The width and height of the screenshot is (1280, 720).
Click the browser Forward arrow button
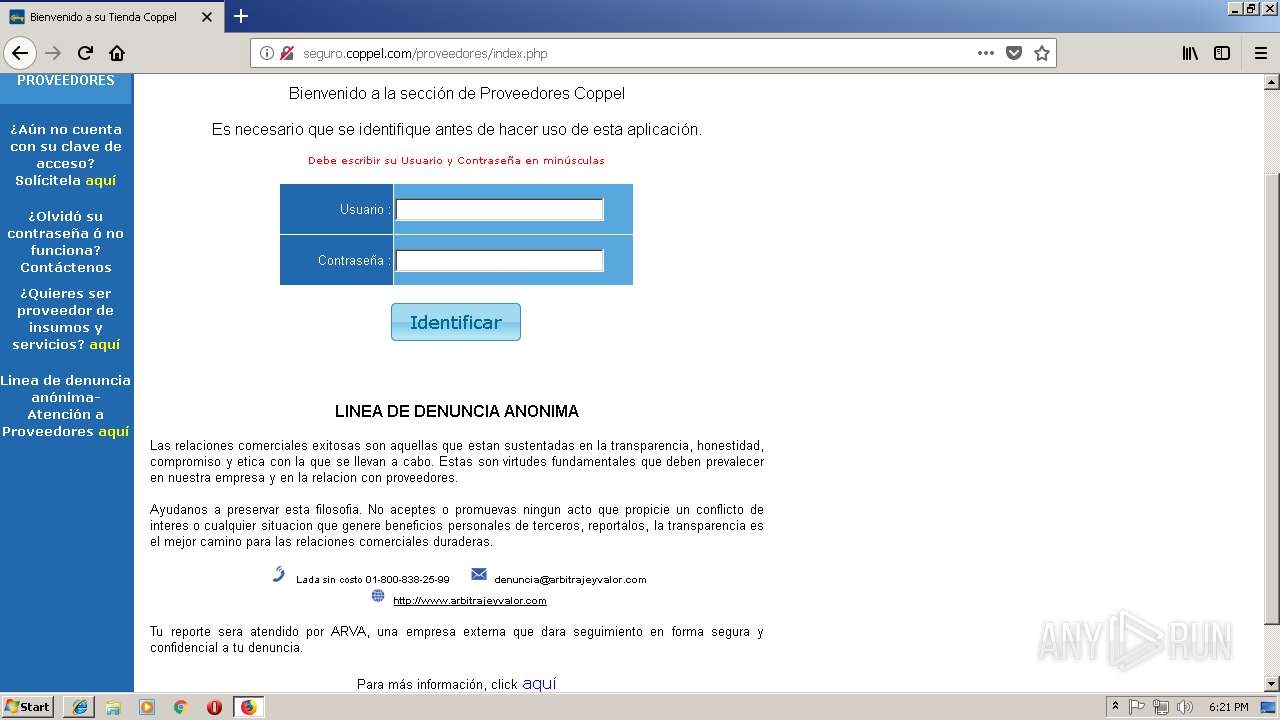[x=53, y=53]
